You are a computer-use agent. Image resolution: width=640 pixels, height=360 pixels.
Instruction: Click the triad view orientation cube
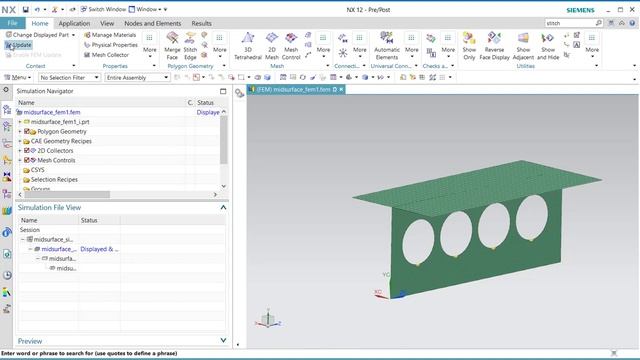(268, 319)
